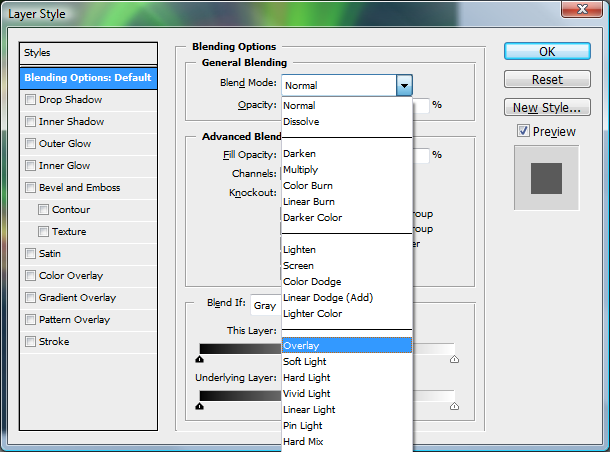Open the Styles header in the left panel
This screenshot has height=452, width=610.
click(x=89, y=53)
